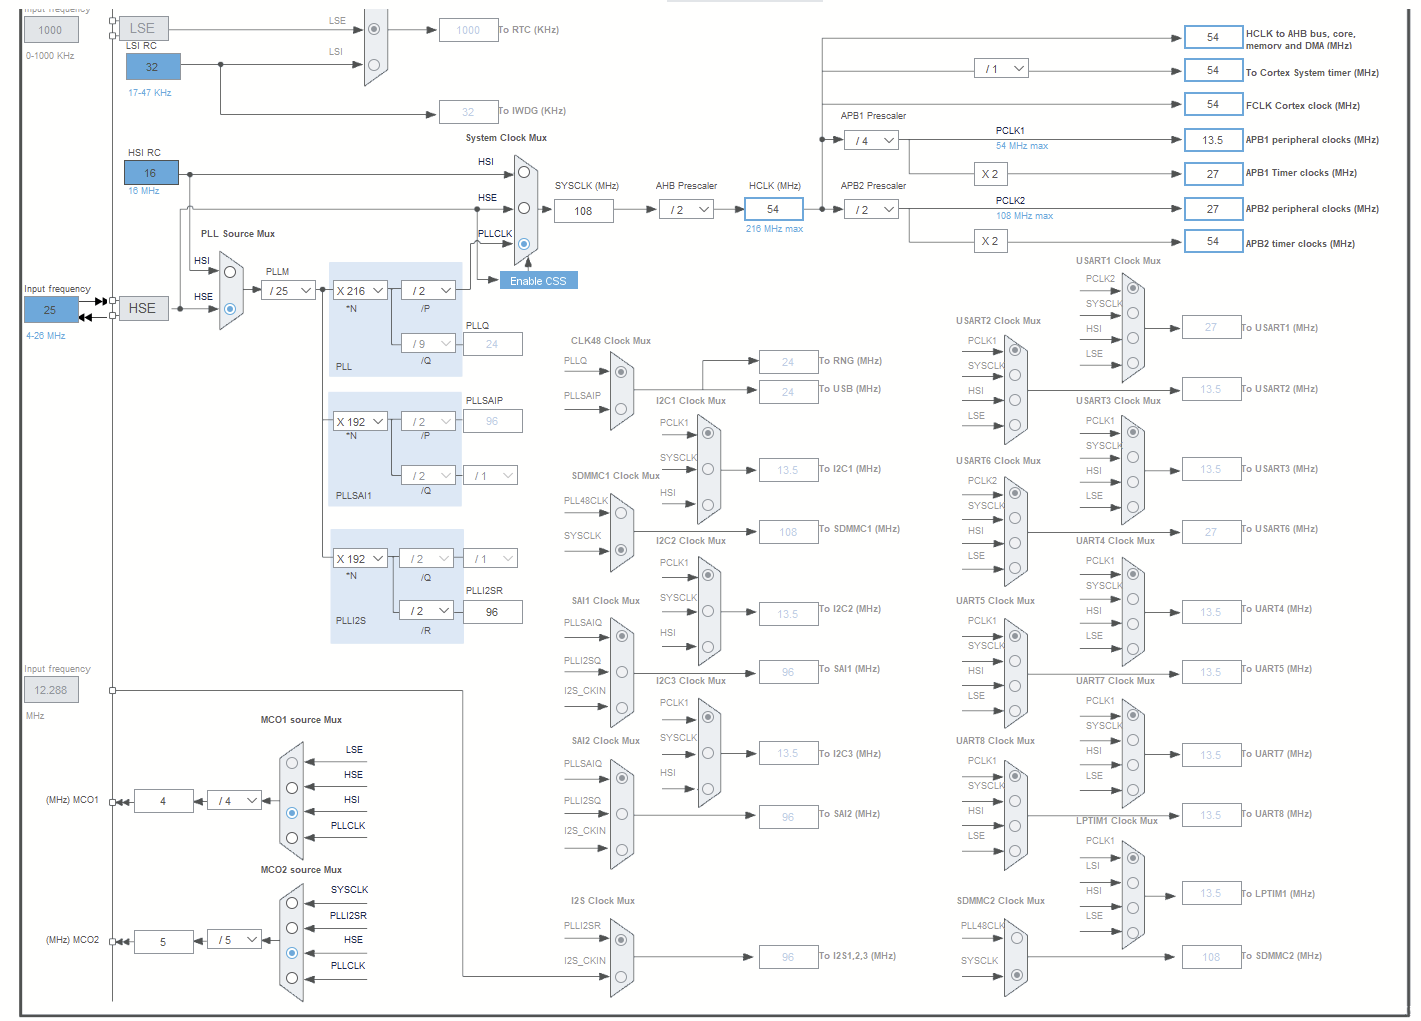This screenshot has height=1021, width=1421.
Task: Click the LSE input frequency field 1000
Action: tap(50, 30)
